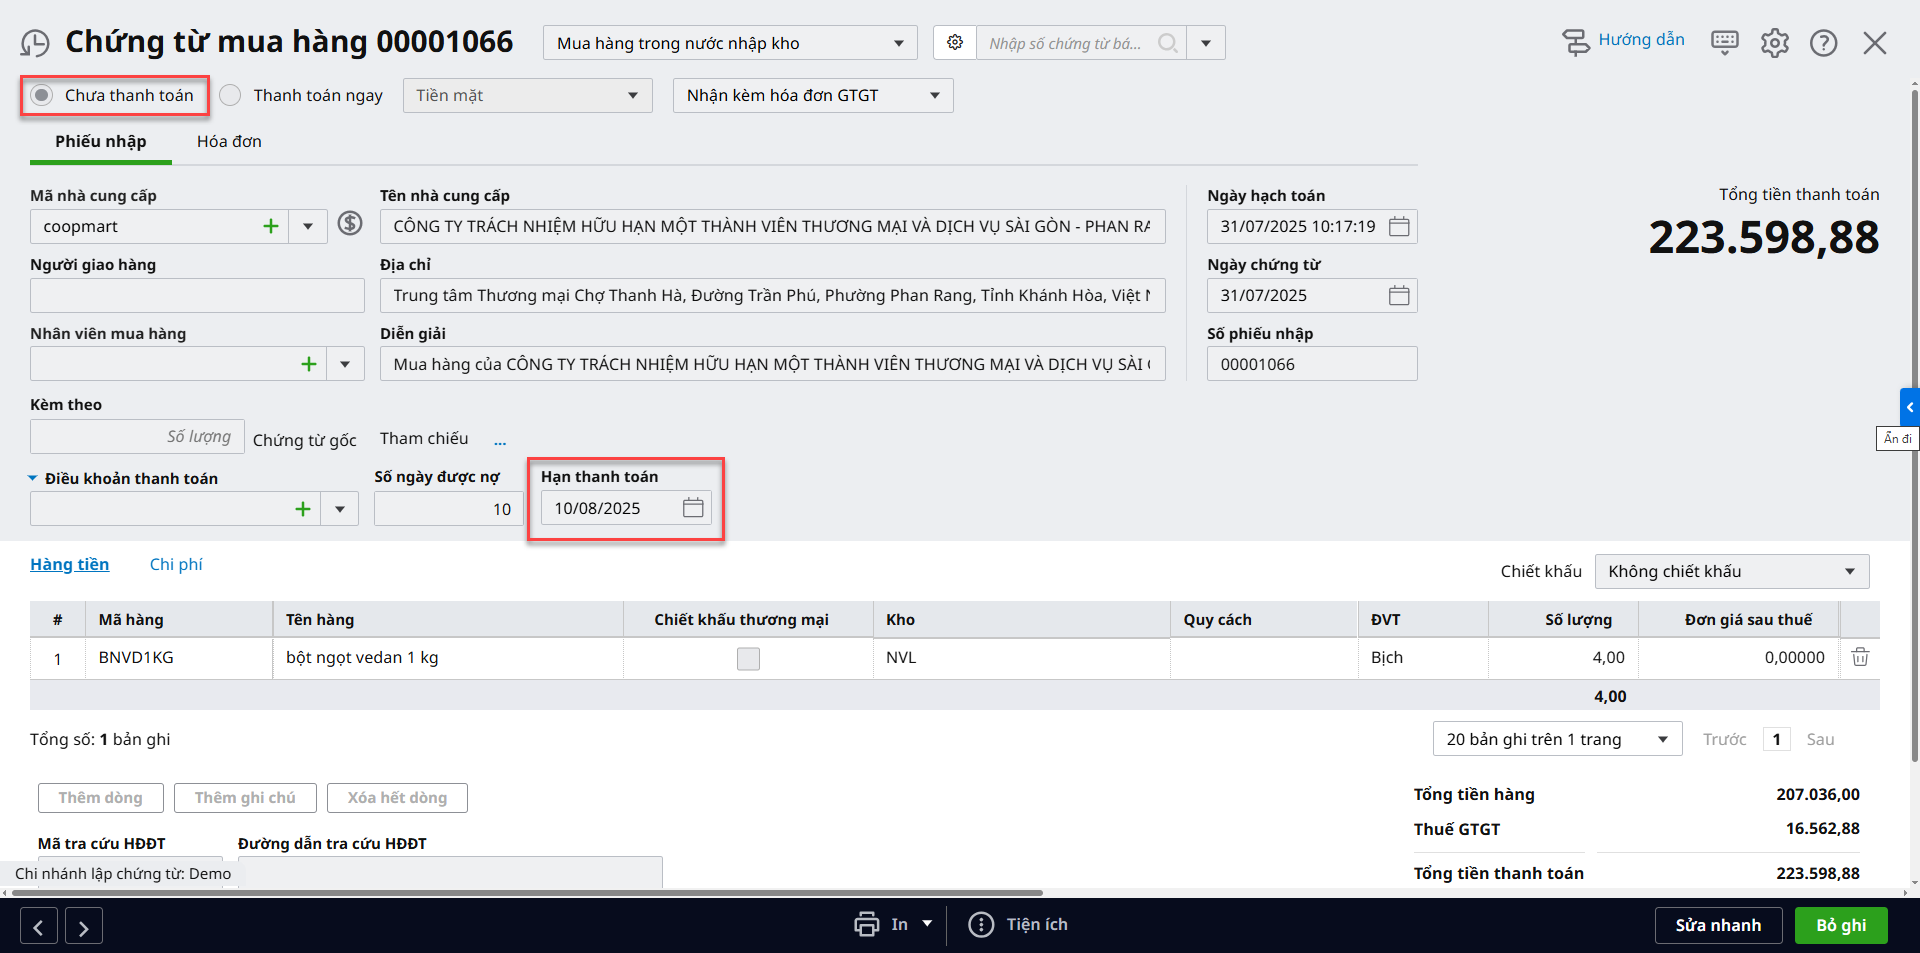Add a new supplier with plus icon
Viewport: 1920px width, 953px height.
tap(271, 227)
